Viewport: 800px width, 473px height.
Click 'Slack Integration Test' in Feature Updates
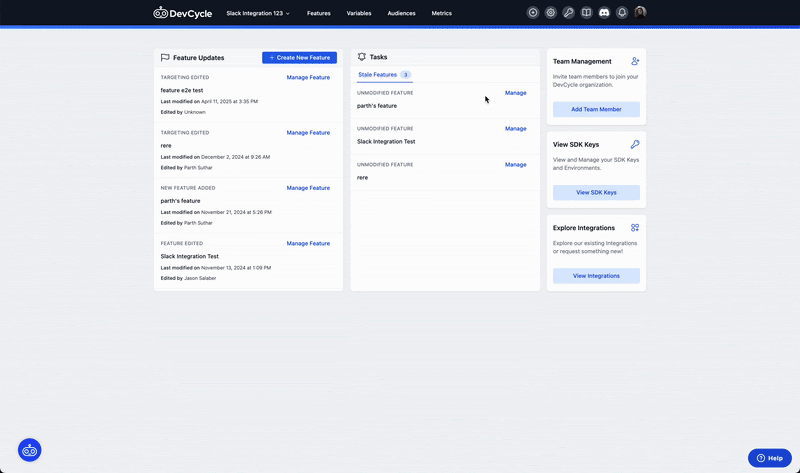[189, 256]
